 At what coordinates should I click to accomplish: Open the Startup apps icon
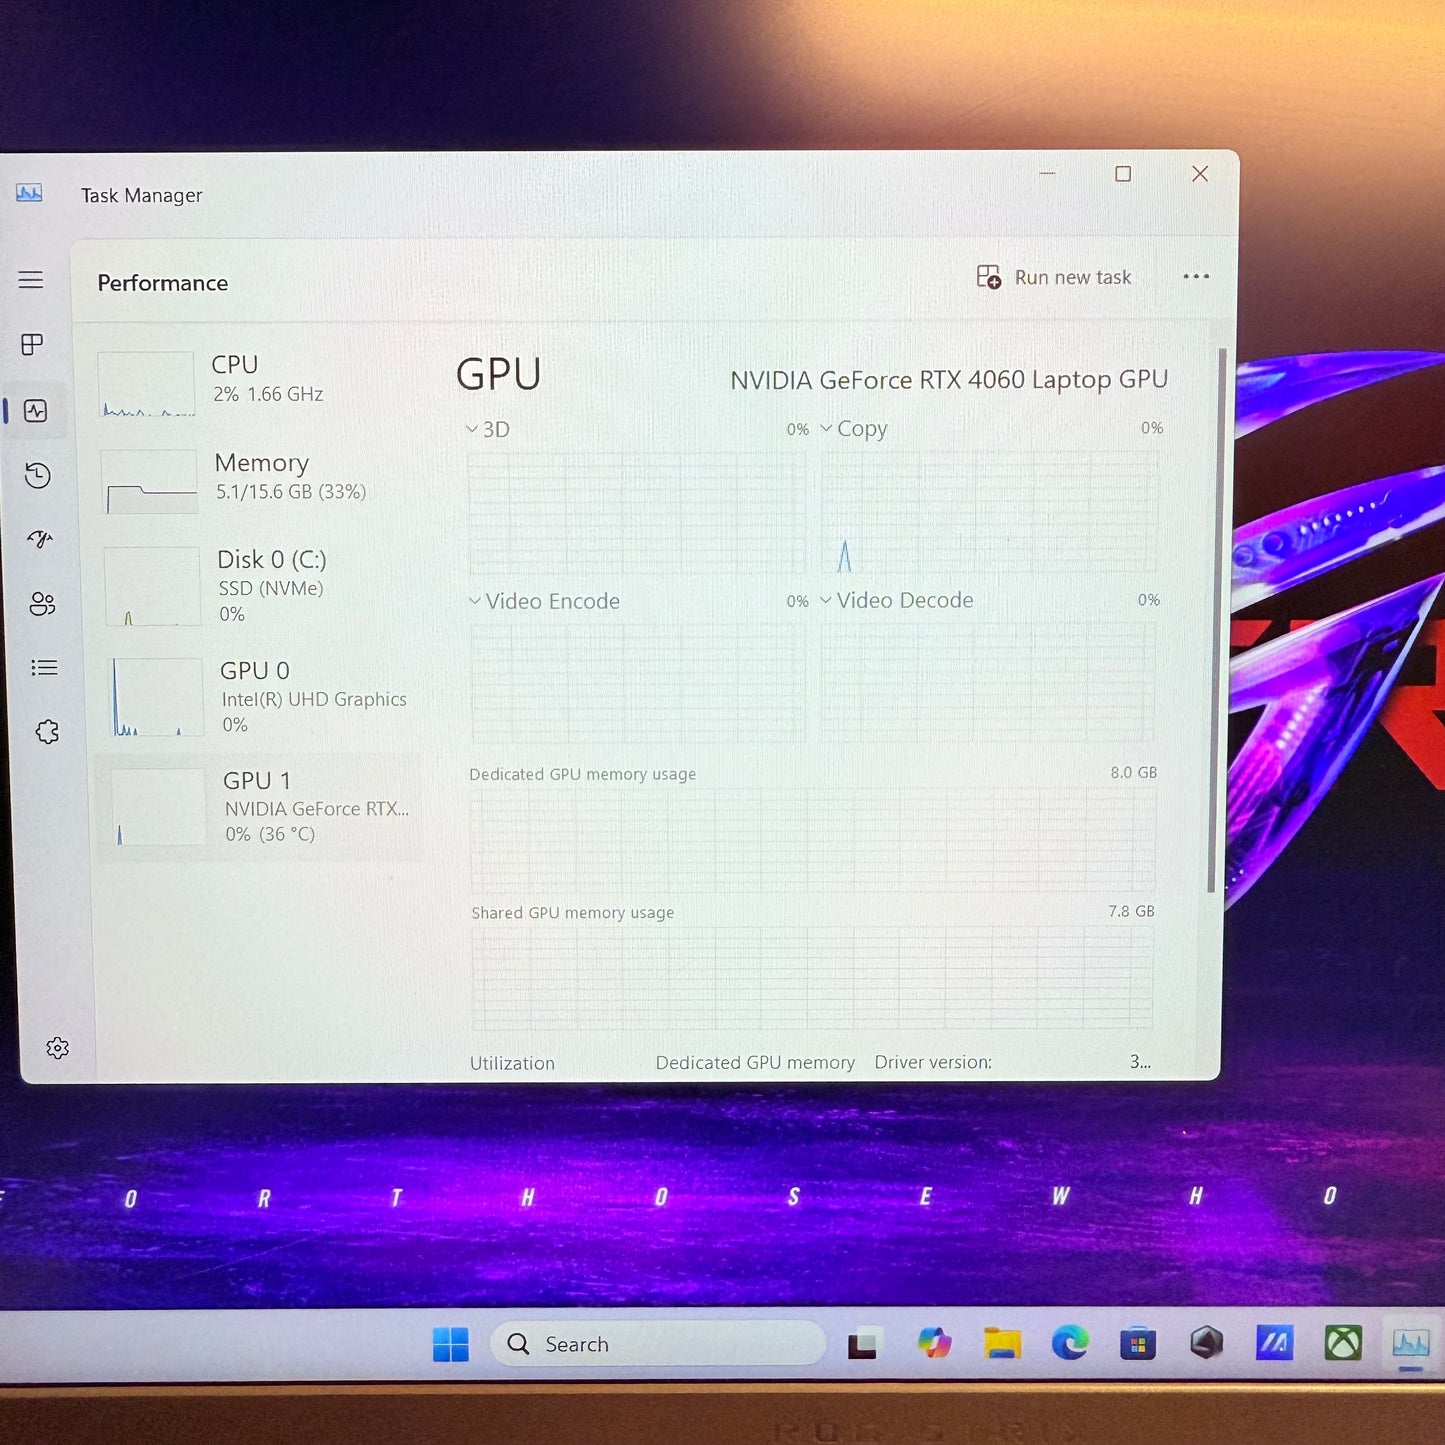coord(40,540)
